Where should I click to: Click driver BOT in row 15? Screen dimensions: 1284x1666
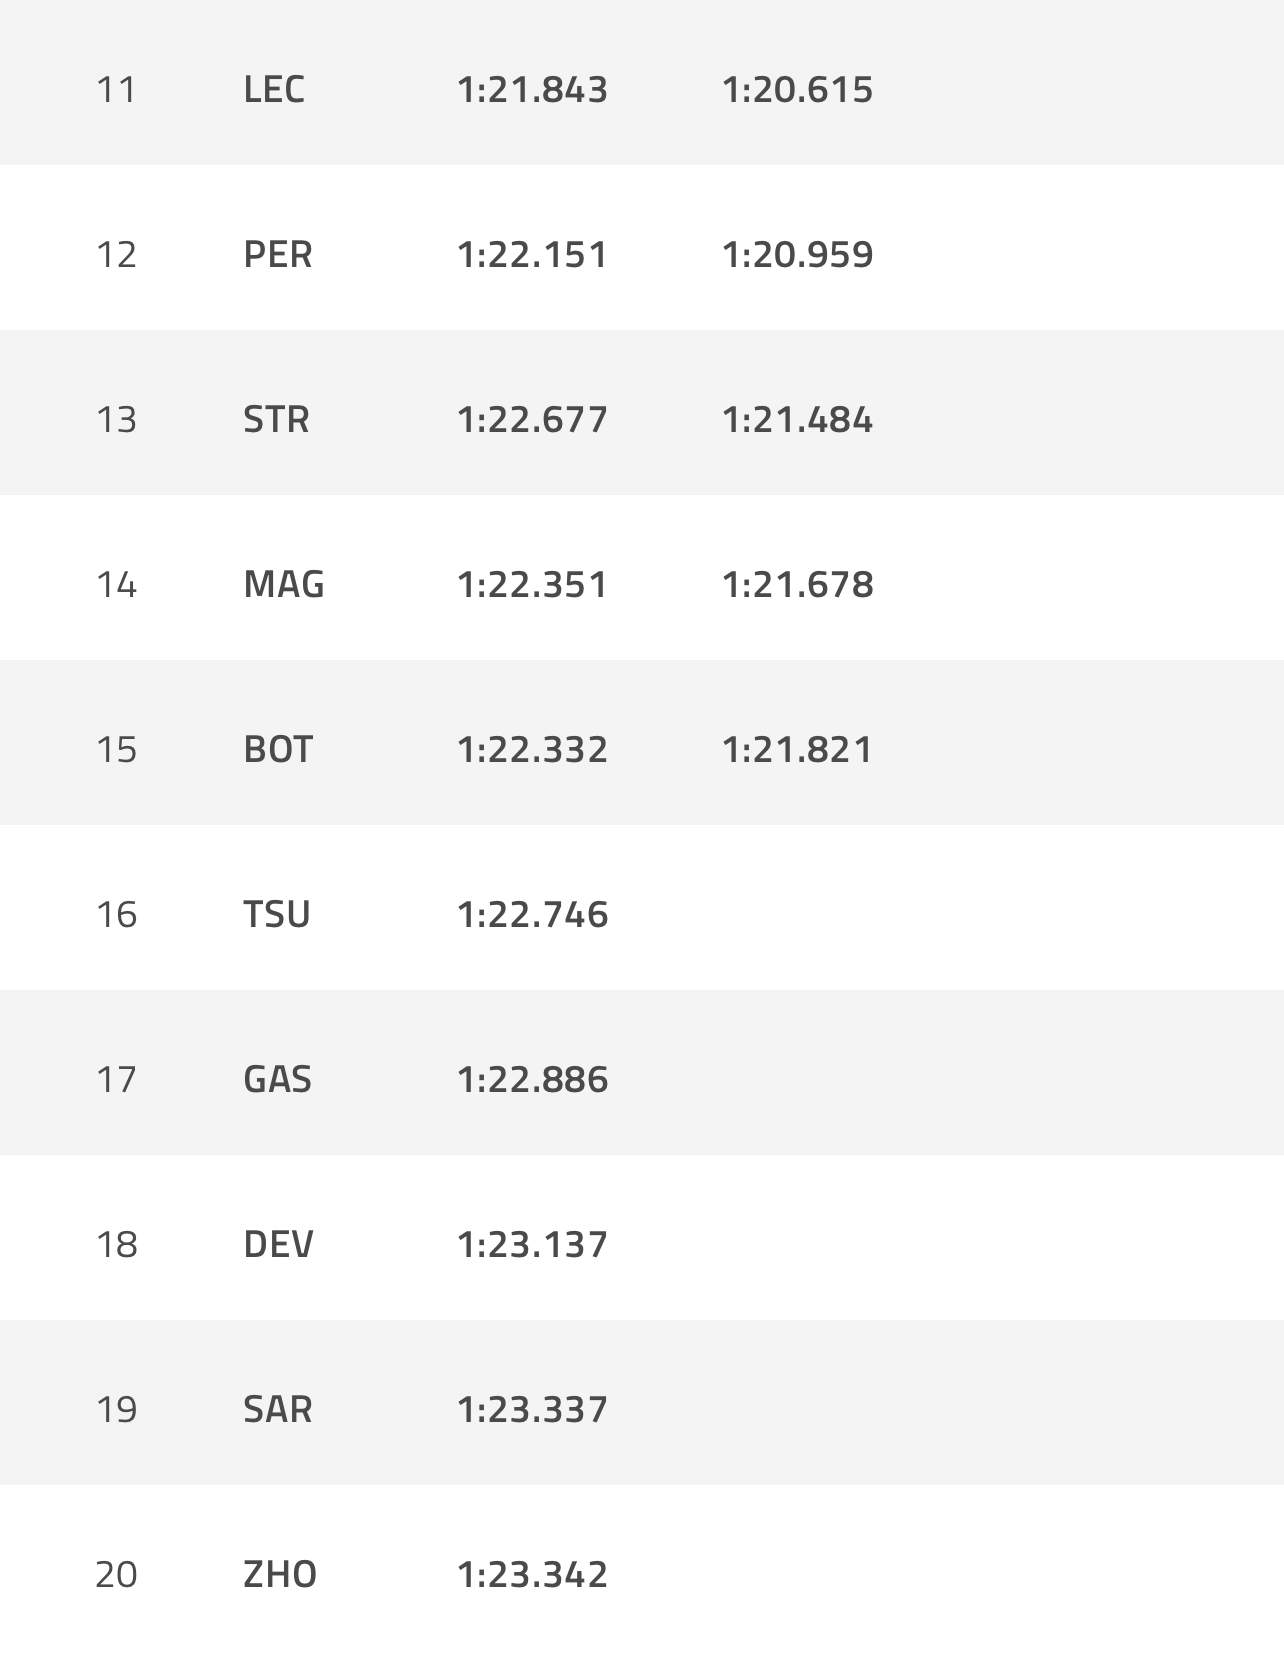coord(277,749)
